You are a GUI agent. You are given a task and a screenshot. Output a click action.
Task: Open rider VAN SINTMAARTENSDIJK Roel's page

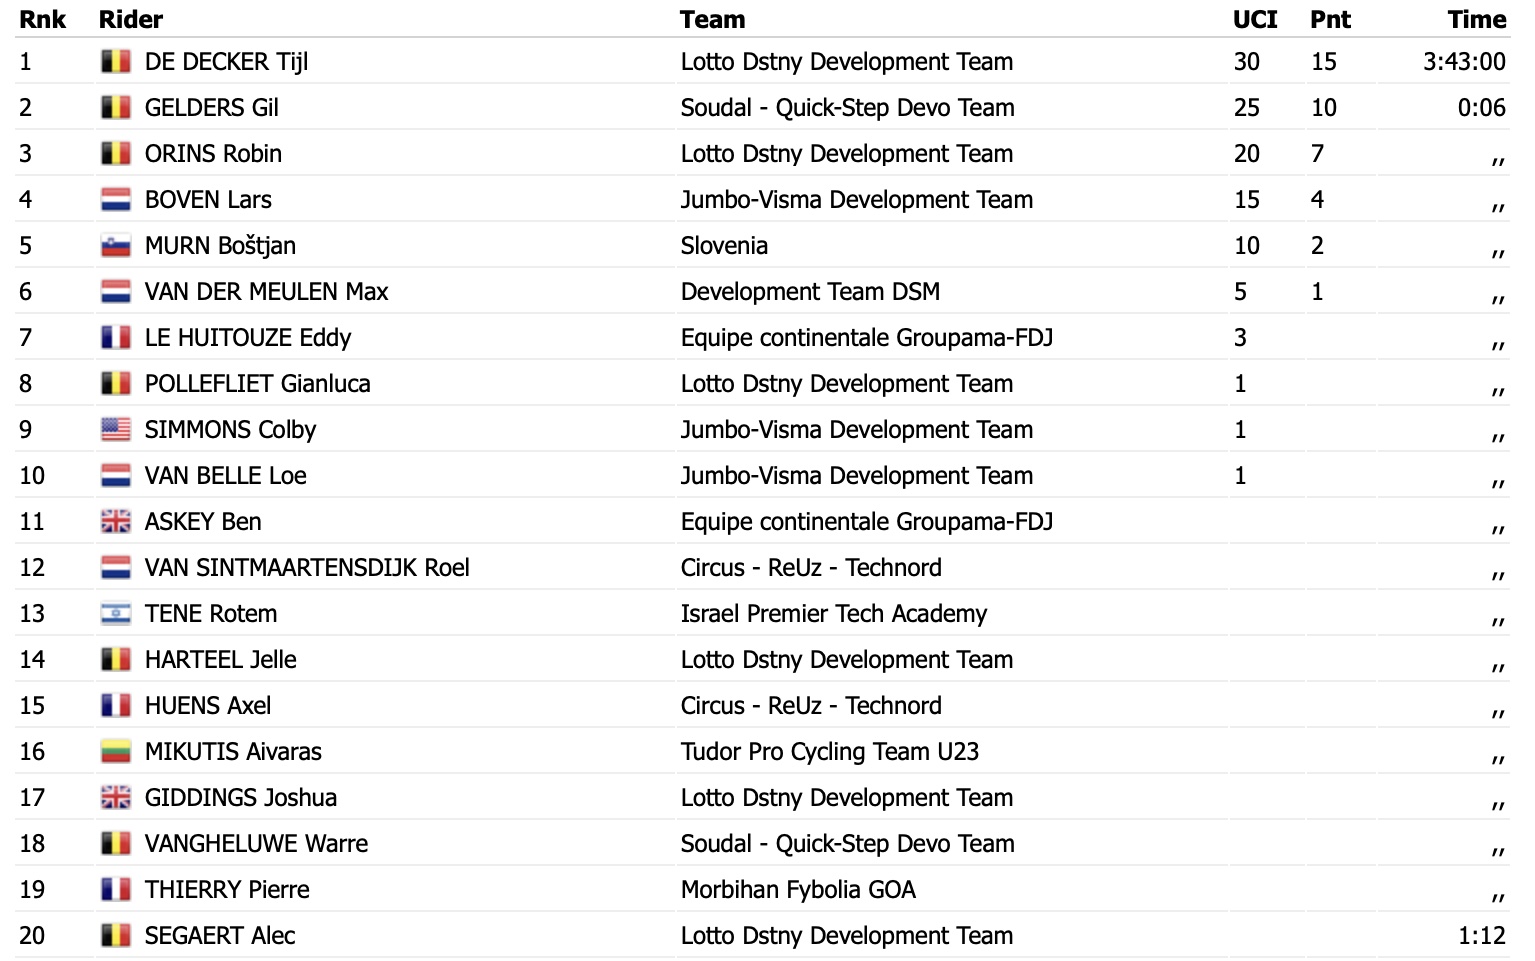click(x=306, y=568)
